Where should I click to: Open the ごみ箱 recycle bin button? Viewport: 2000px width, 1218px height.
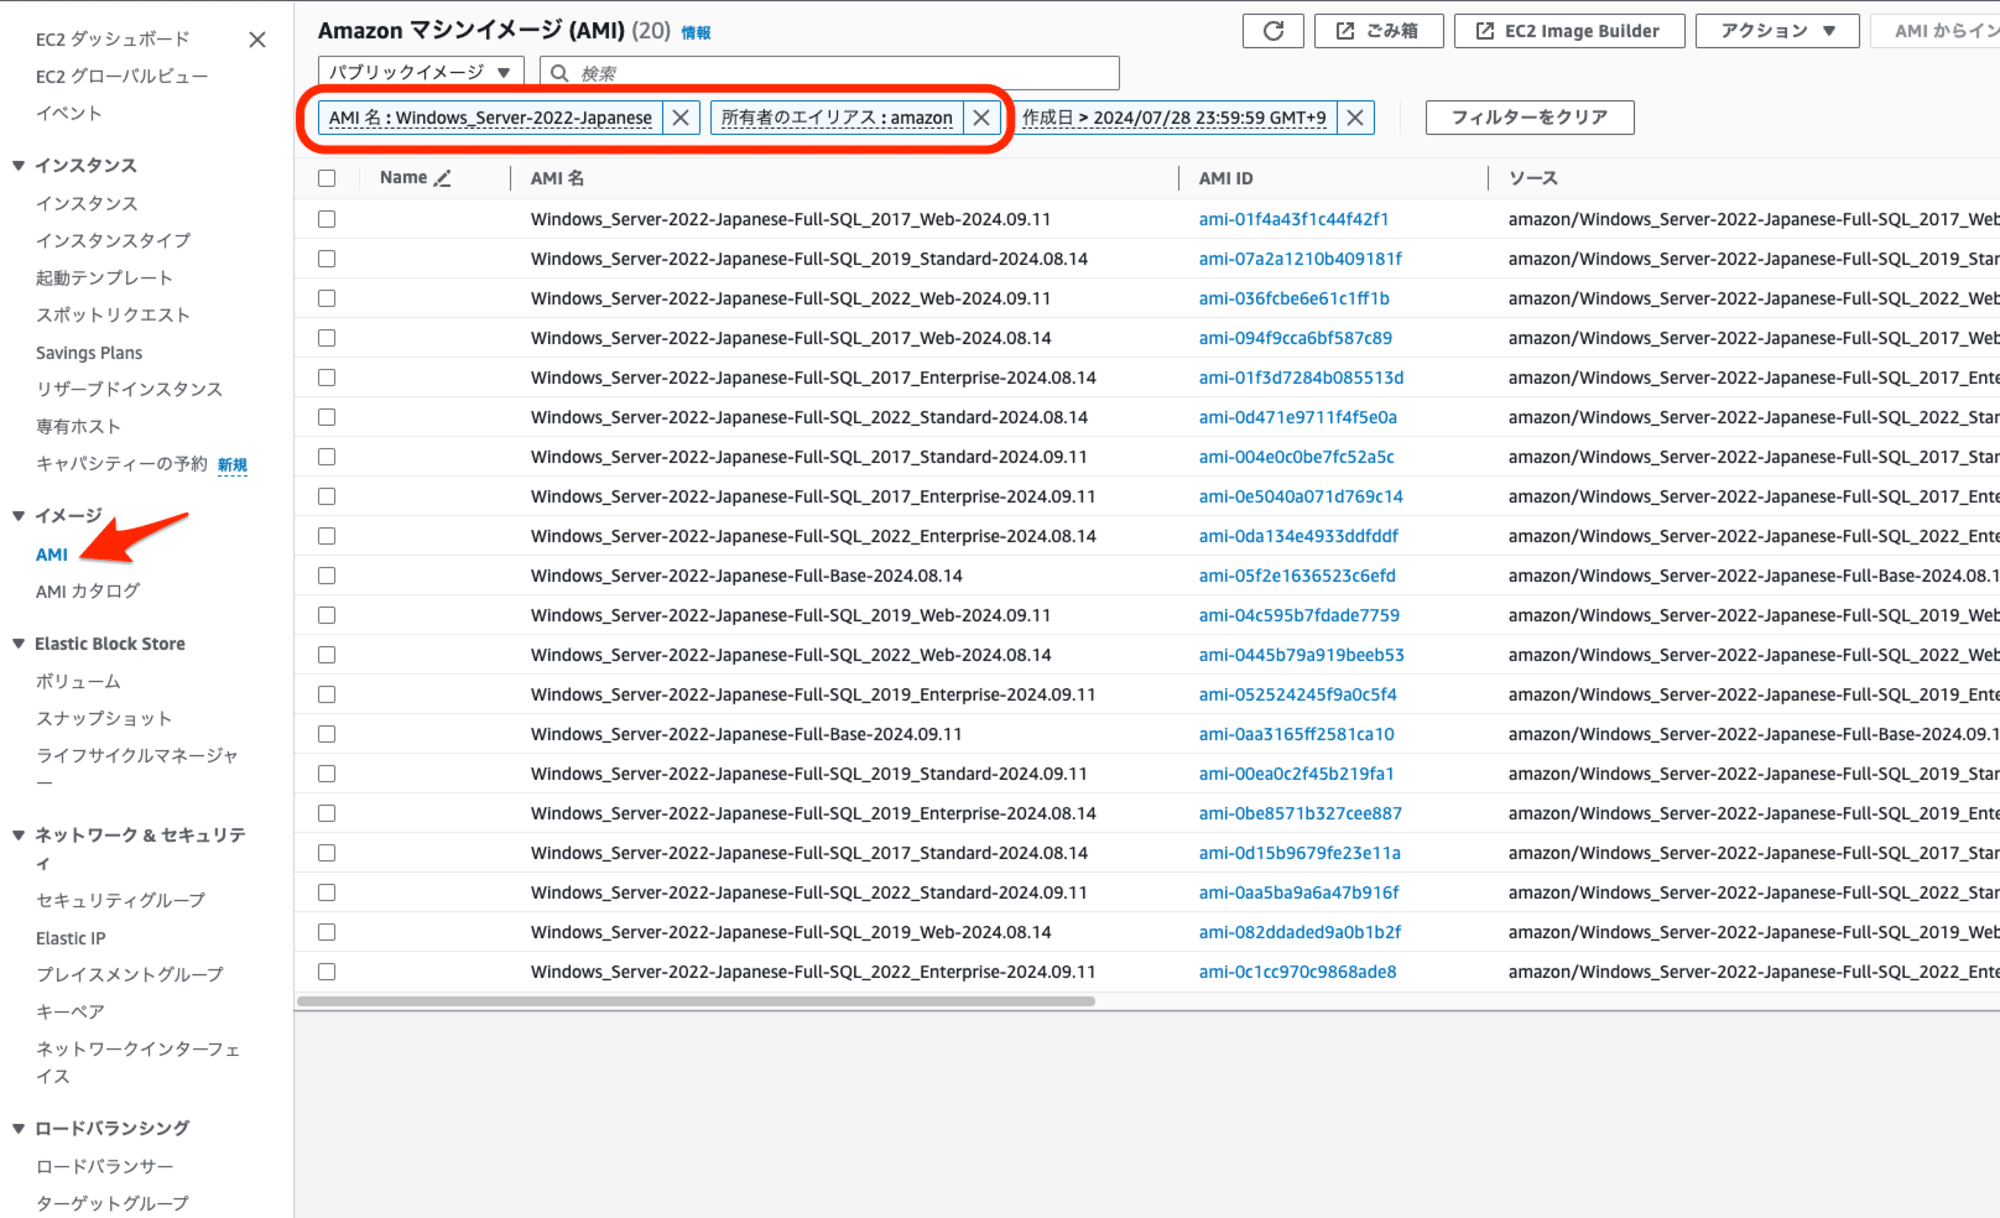(1379, 31)
